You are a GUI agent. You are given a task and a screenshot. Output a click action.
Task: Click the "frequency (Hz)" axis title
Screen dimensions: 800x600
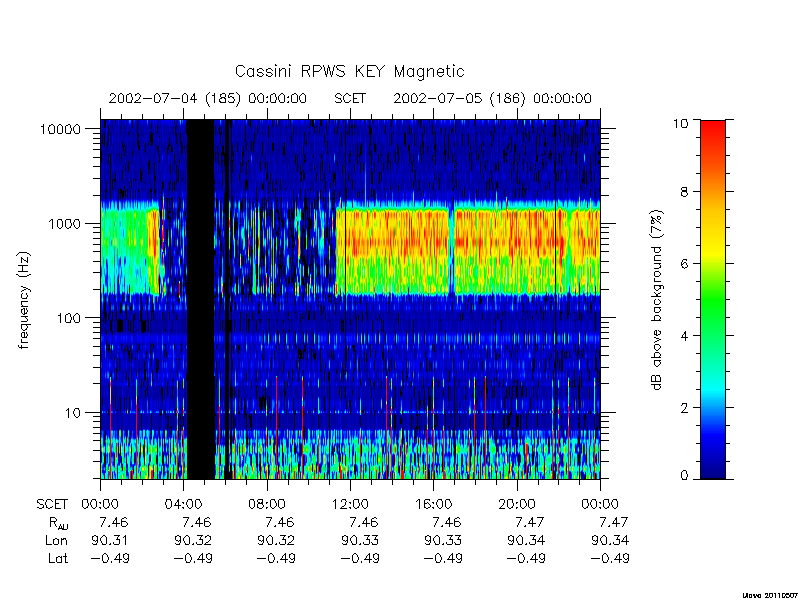[24, 301]
